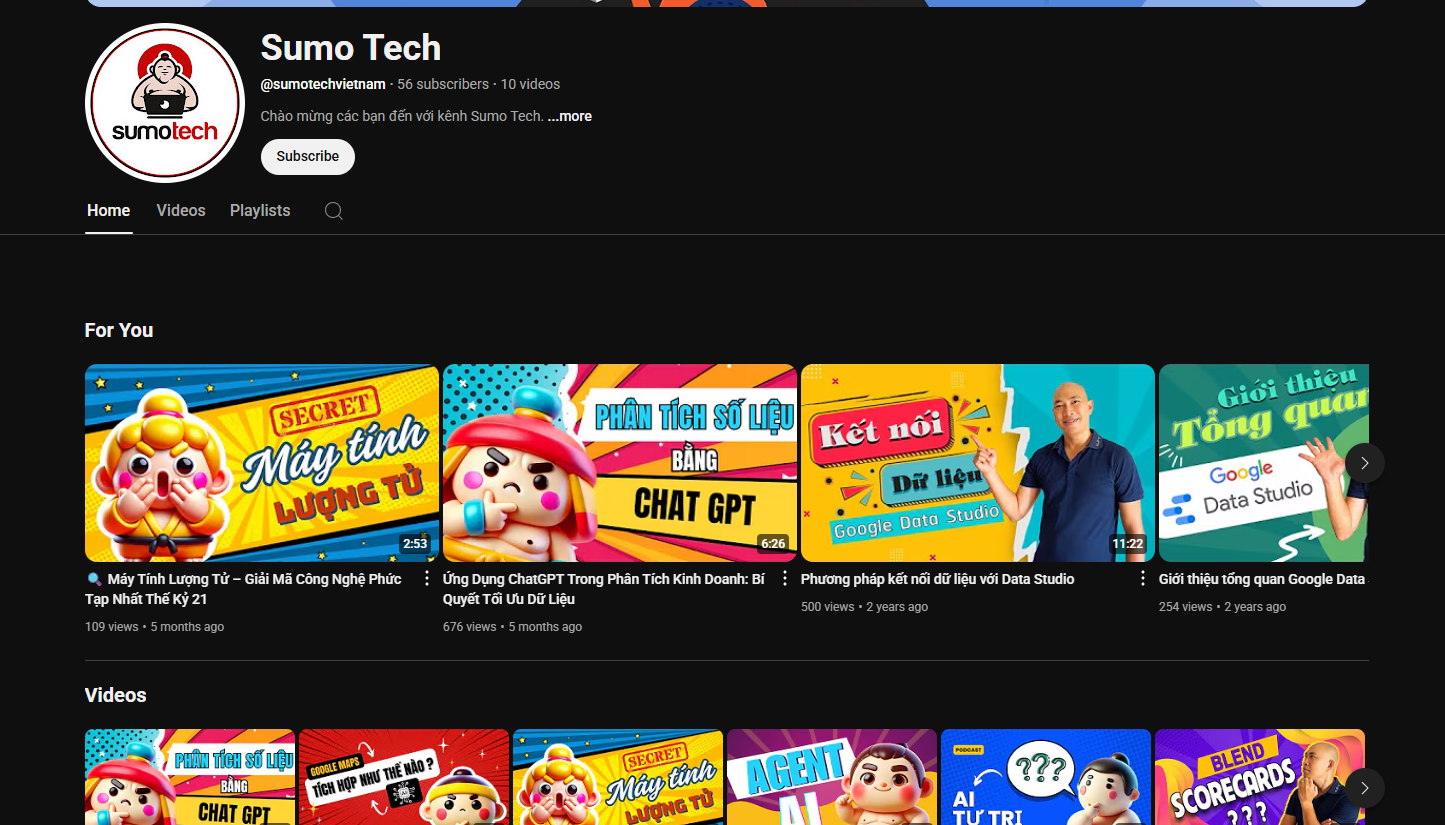Click the Sumo Tech channel avatar
The width and height of the screenshot is (1445, 825).
tap(165, 103)
